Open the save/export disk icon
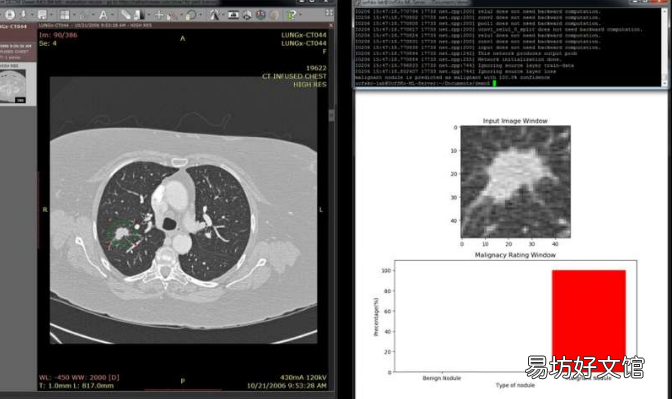Viewport: 672px width, 399px height. (x=42, y=15)
